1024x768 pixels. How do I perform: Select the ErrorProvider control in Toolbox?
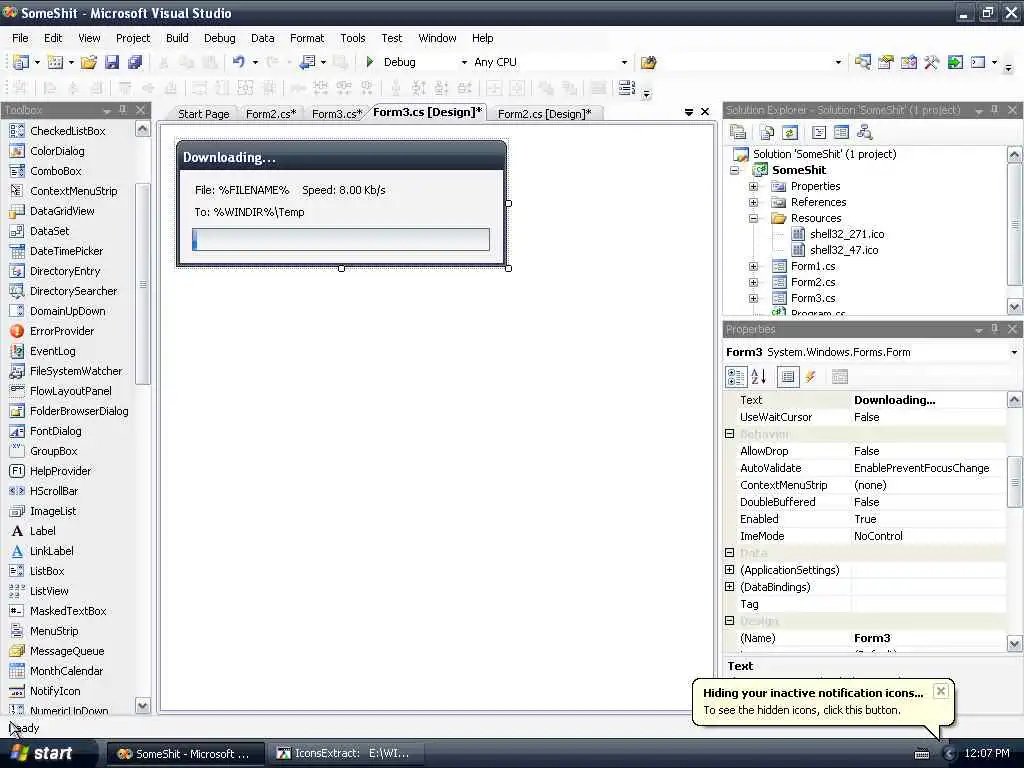coord(62,331)
